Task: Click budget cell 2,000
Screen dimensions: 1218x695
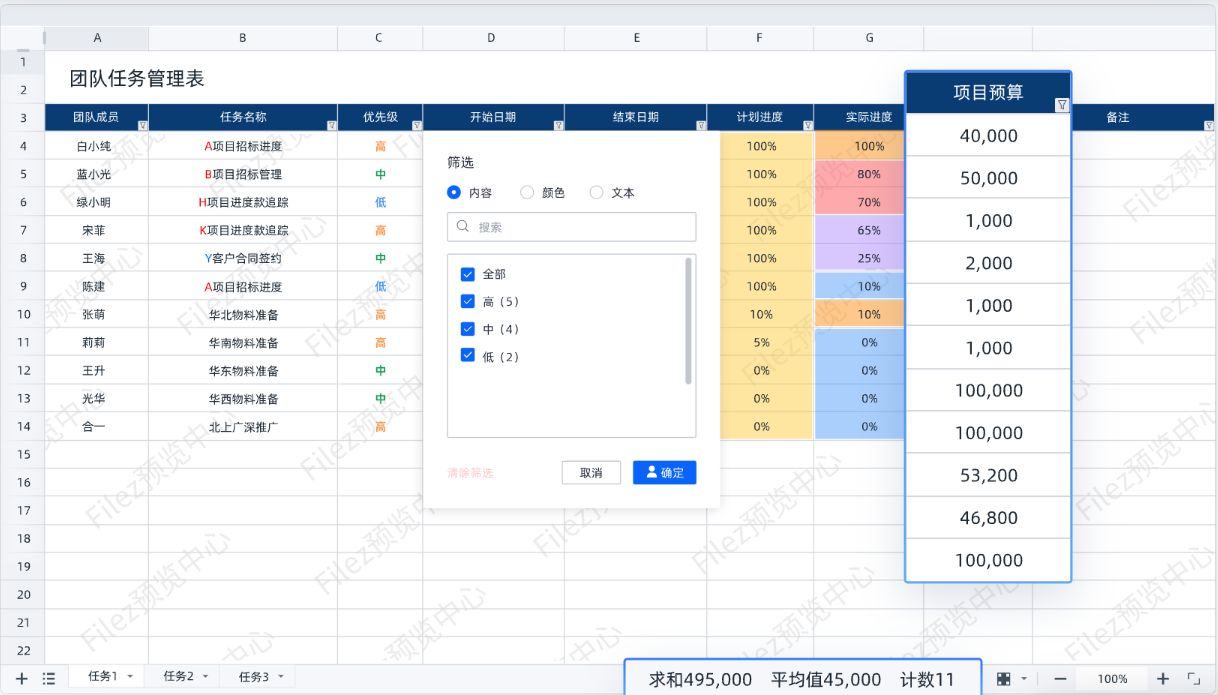Action: click(x=988, y=263)
